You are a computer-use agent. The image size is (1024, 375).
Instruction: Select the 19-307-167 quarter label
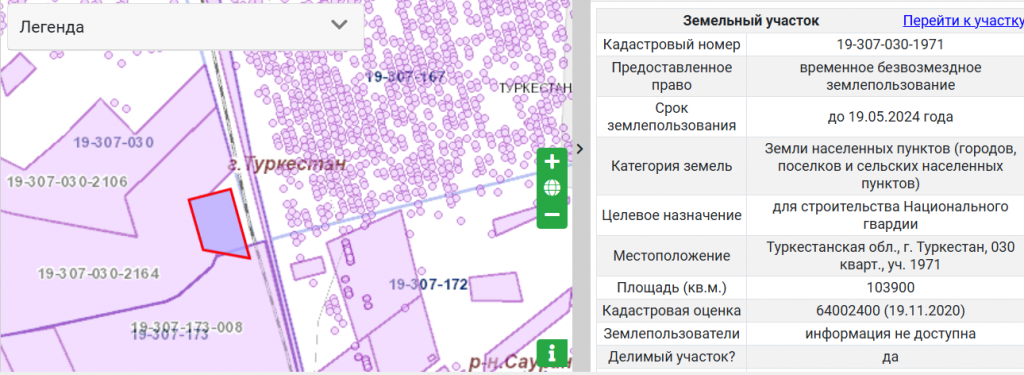[x=405, y=76]
